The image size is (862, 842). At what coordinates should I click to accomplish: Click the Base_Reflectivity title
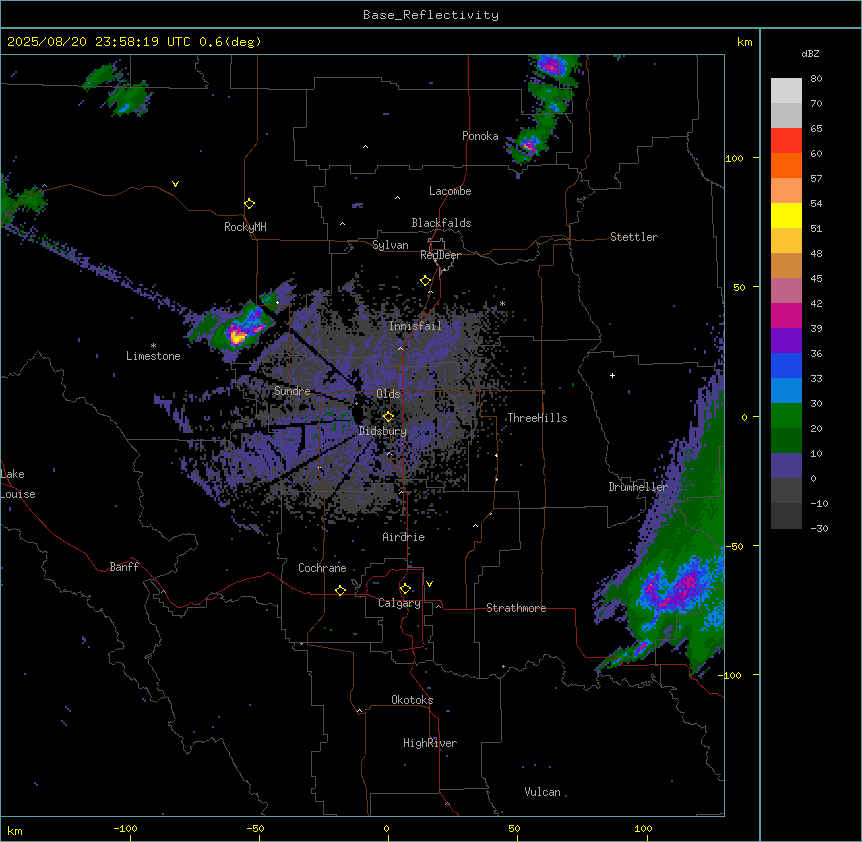click(x=431, y=15)
